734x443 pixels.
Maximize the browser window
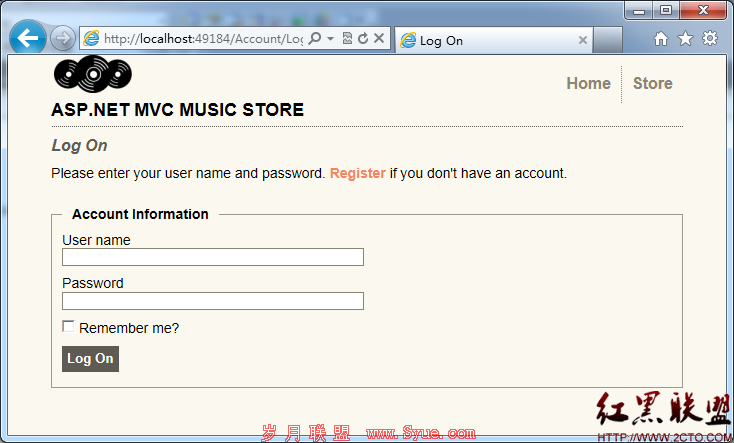pyautogui.click(x=666, y=11)
